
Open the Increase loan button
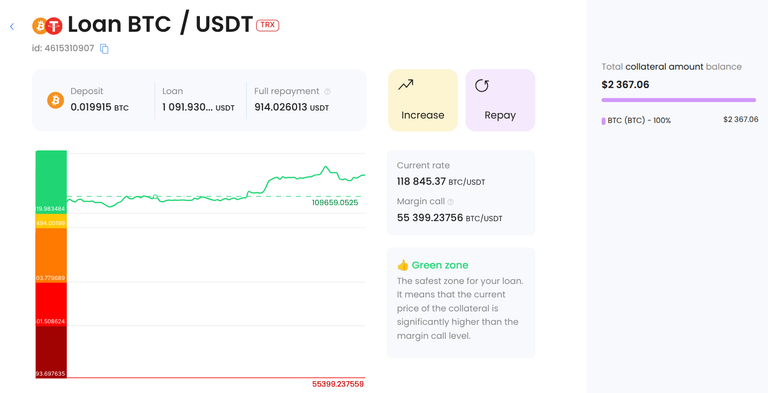[x=423, y=100]
